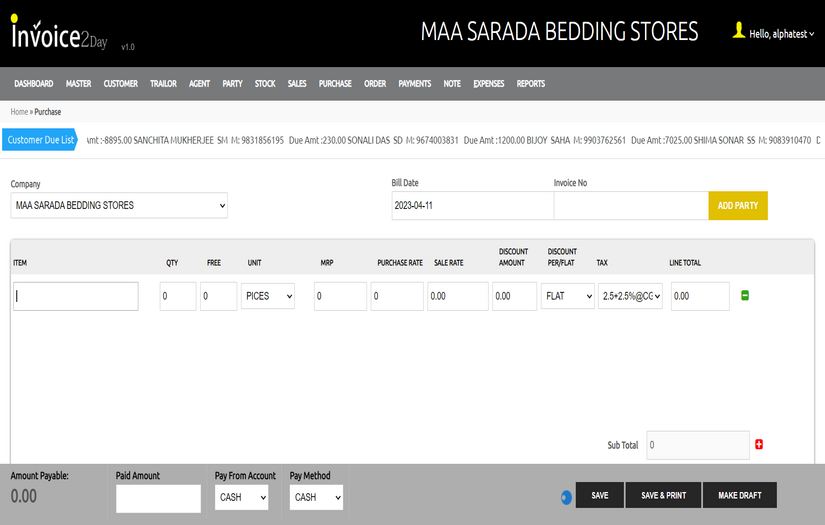Click the Purchase breadcrumb text
The width and height of the screenshot is (825, 525).
48,112
